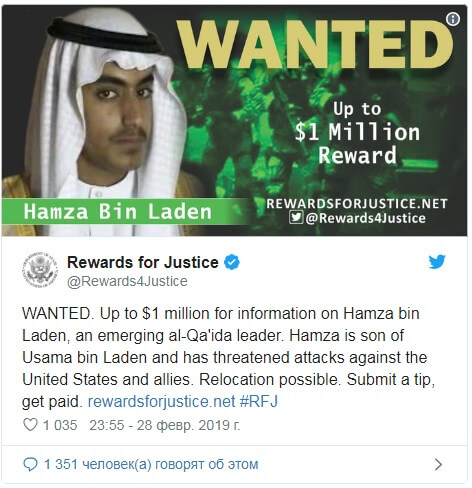Viewport: 472px width, 488px height.
Task: Click the heart like icon
Action: (x=30, y=425)
